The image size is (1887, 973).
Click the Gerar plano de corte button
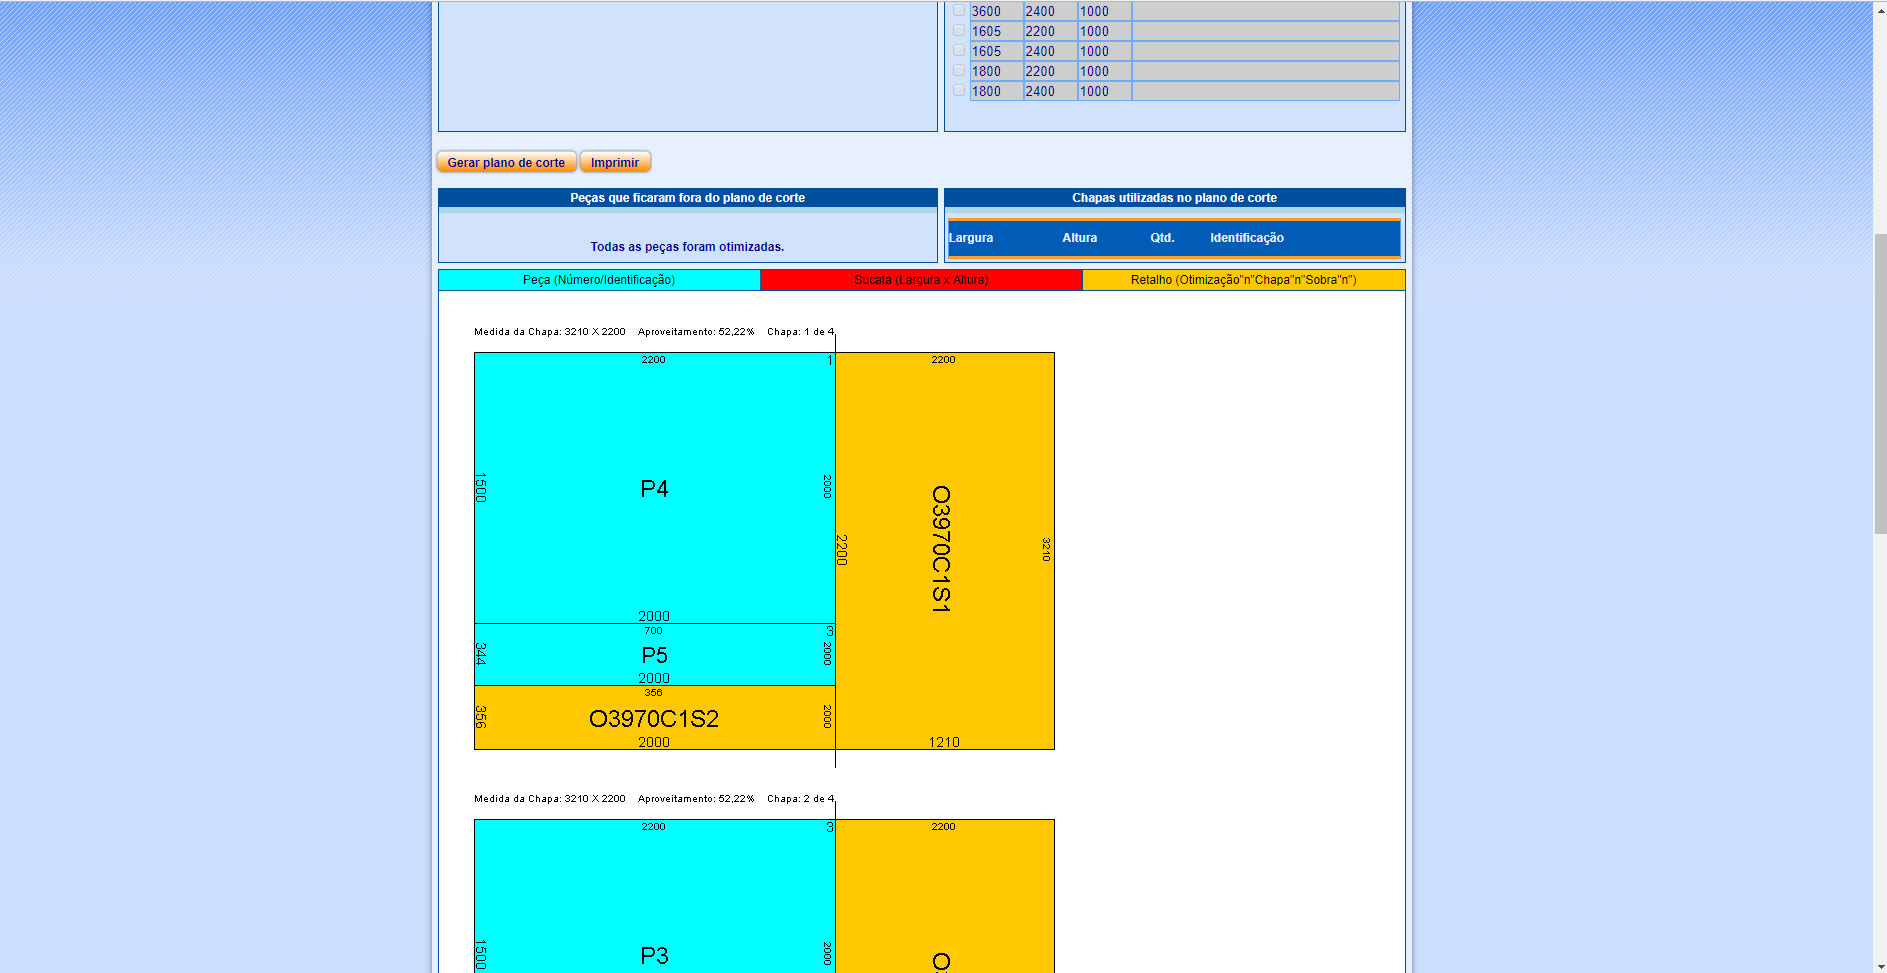coord(506,162)
